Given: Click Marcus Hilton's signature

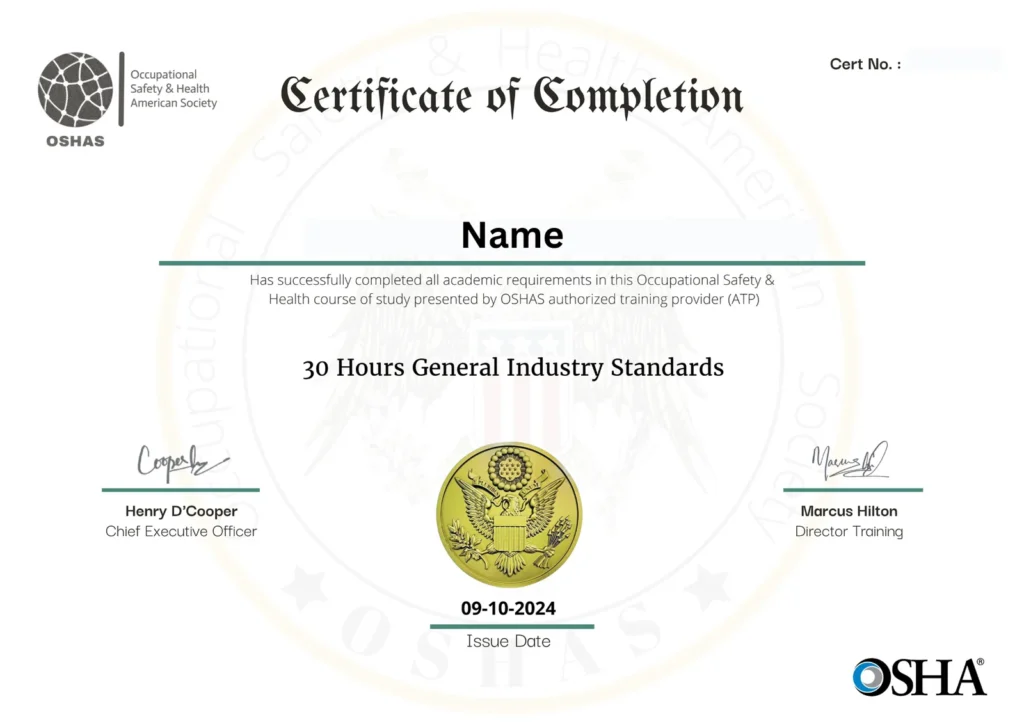Looking at the screenshot, I should pos(851,461).
